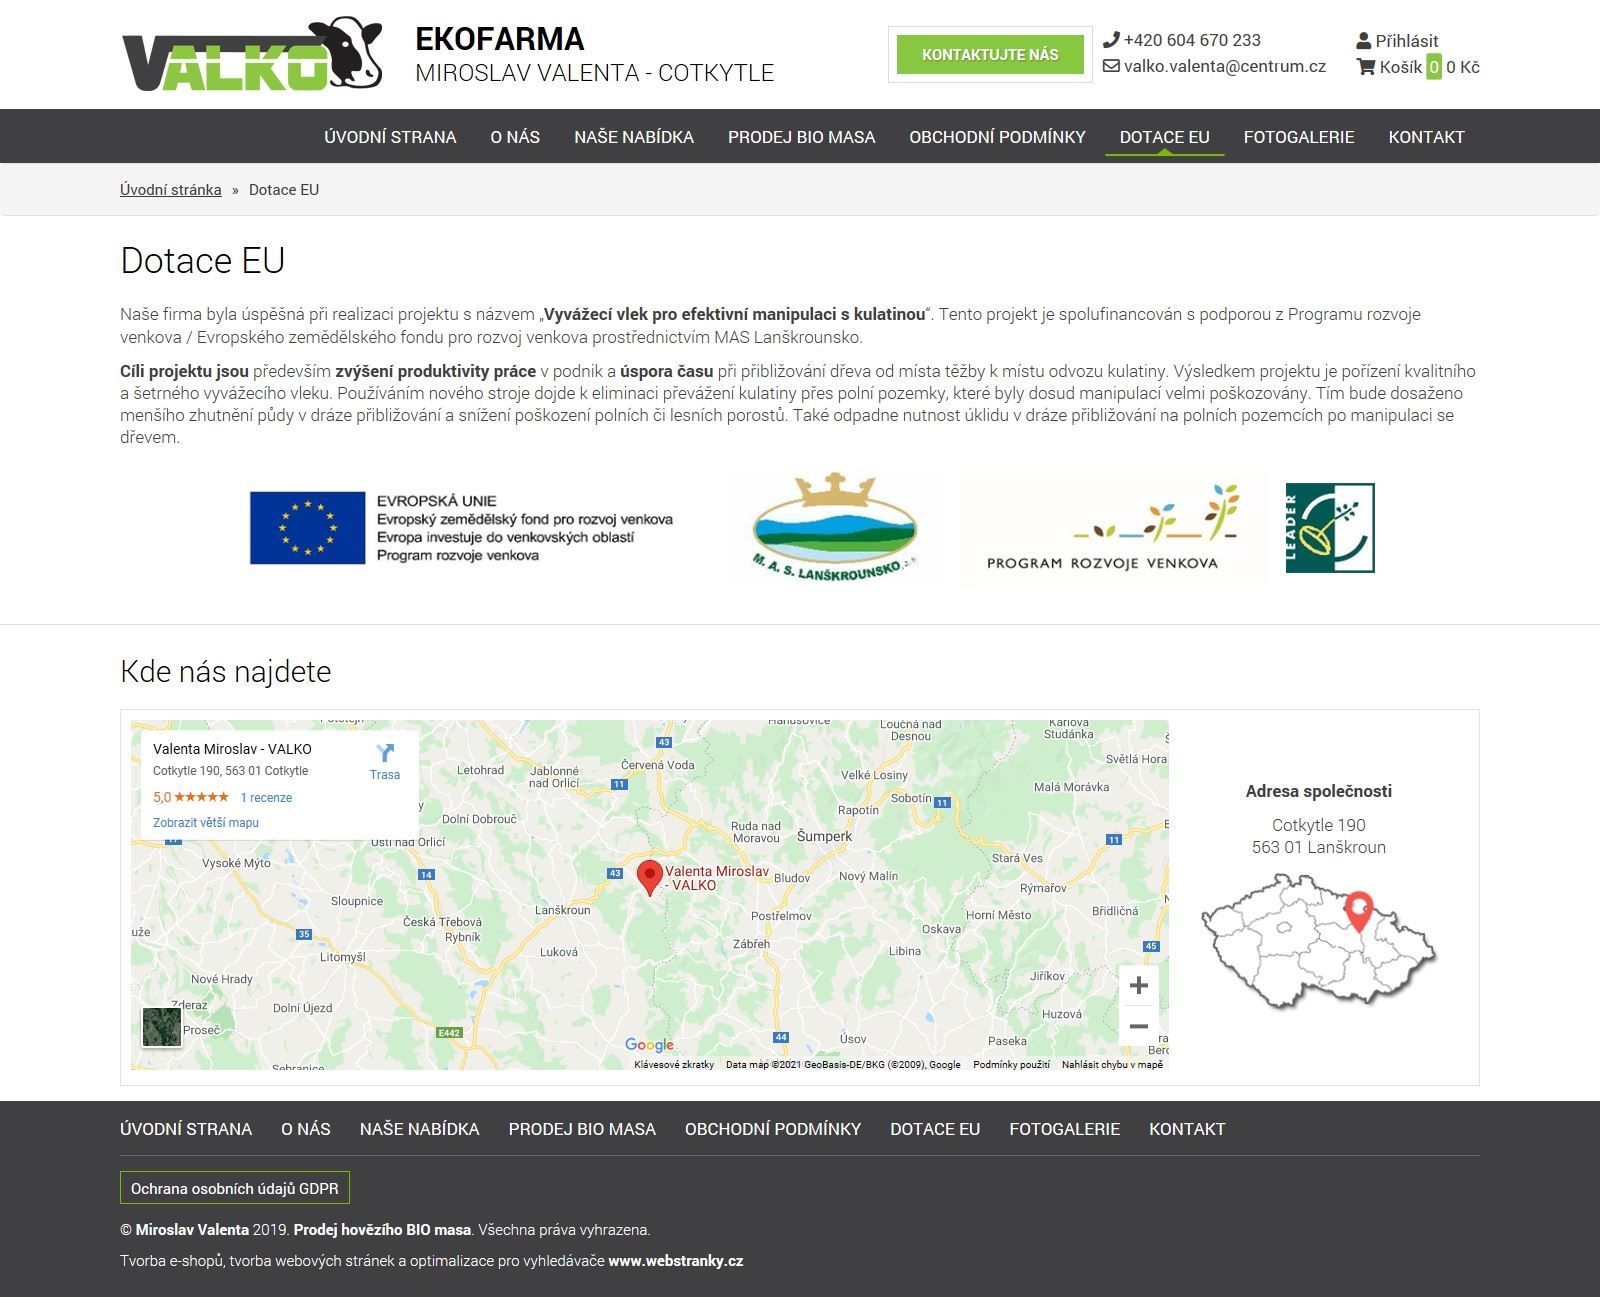Open Kontakt in top navigation
This screenshot has height=1297, width=1600.
[1426, 137]
